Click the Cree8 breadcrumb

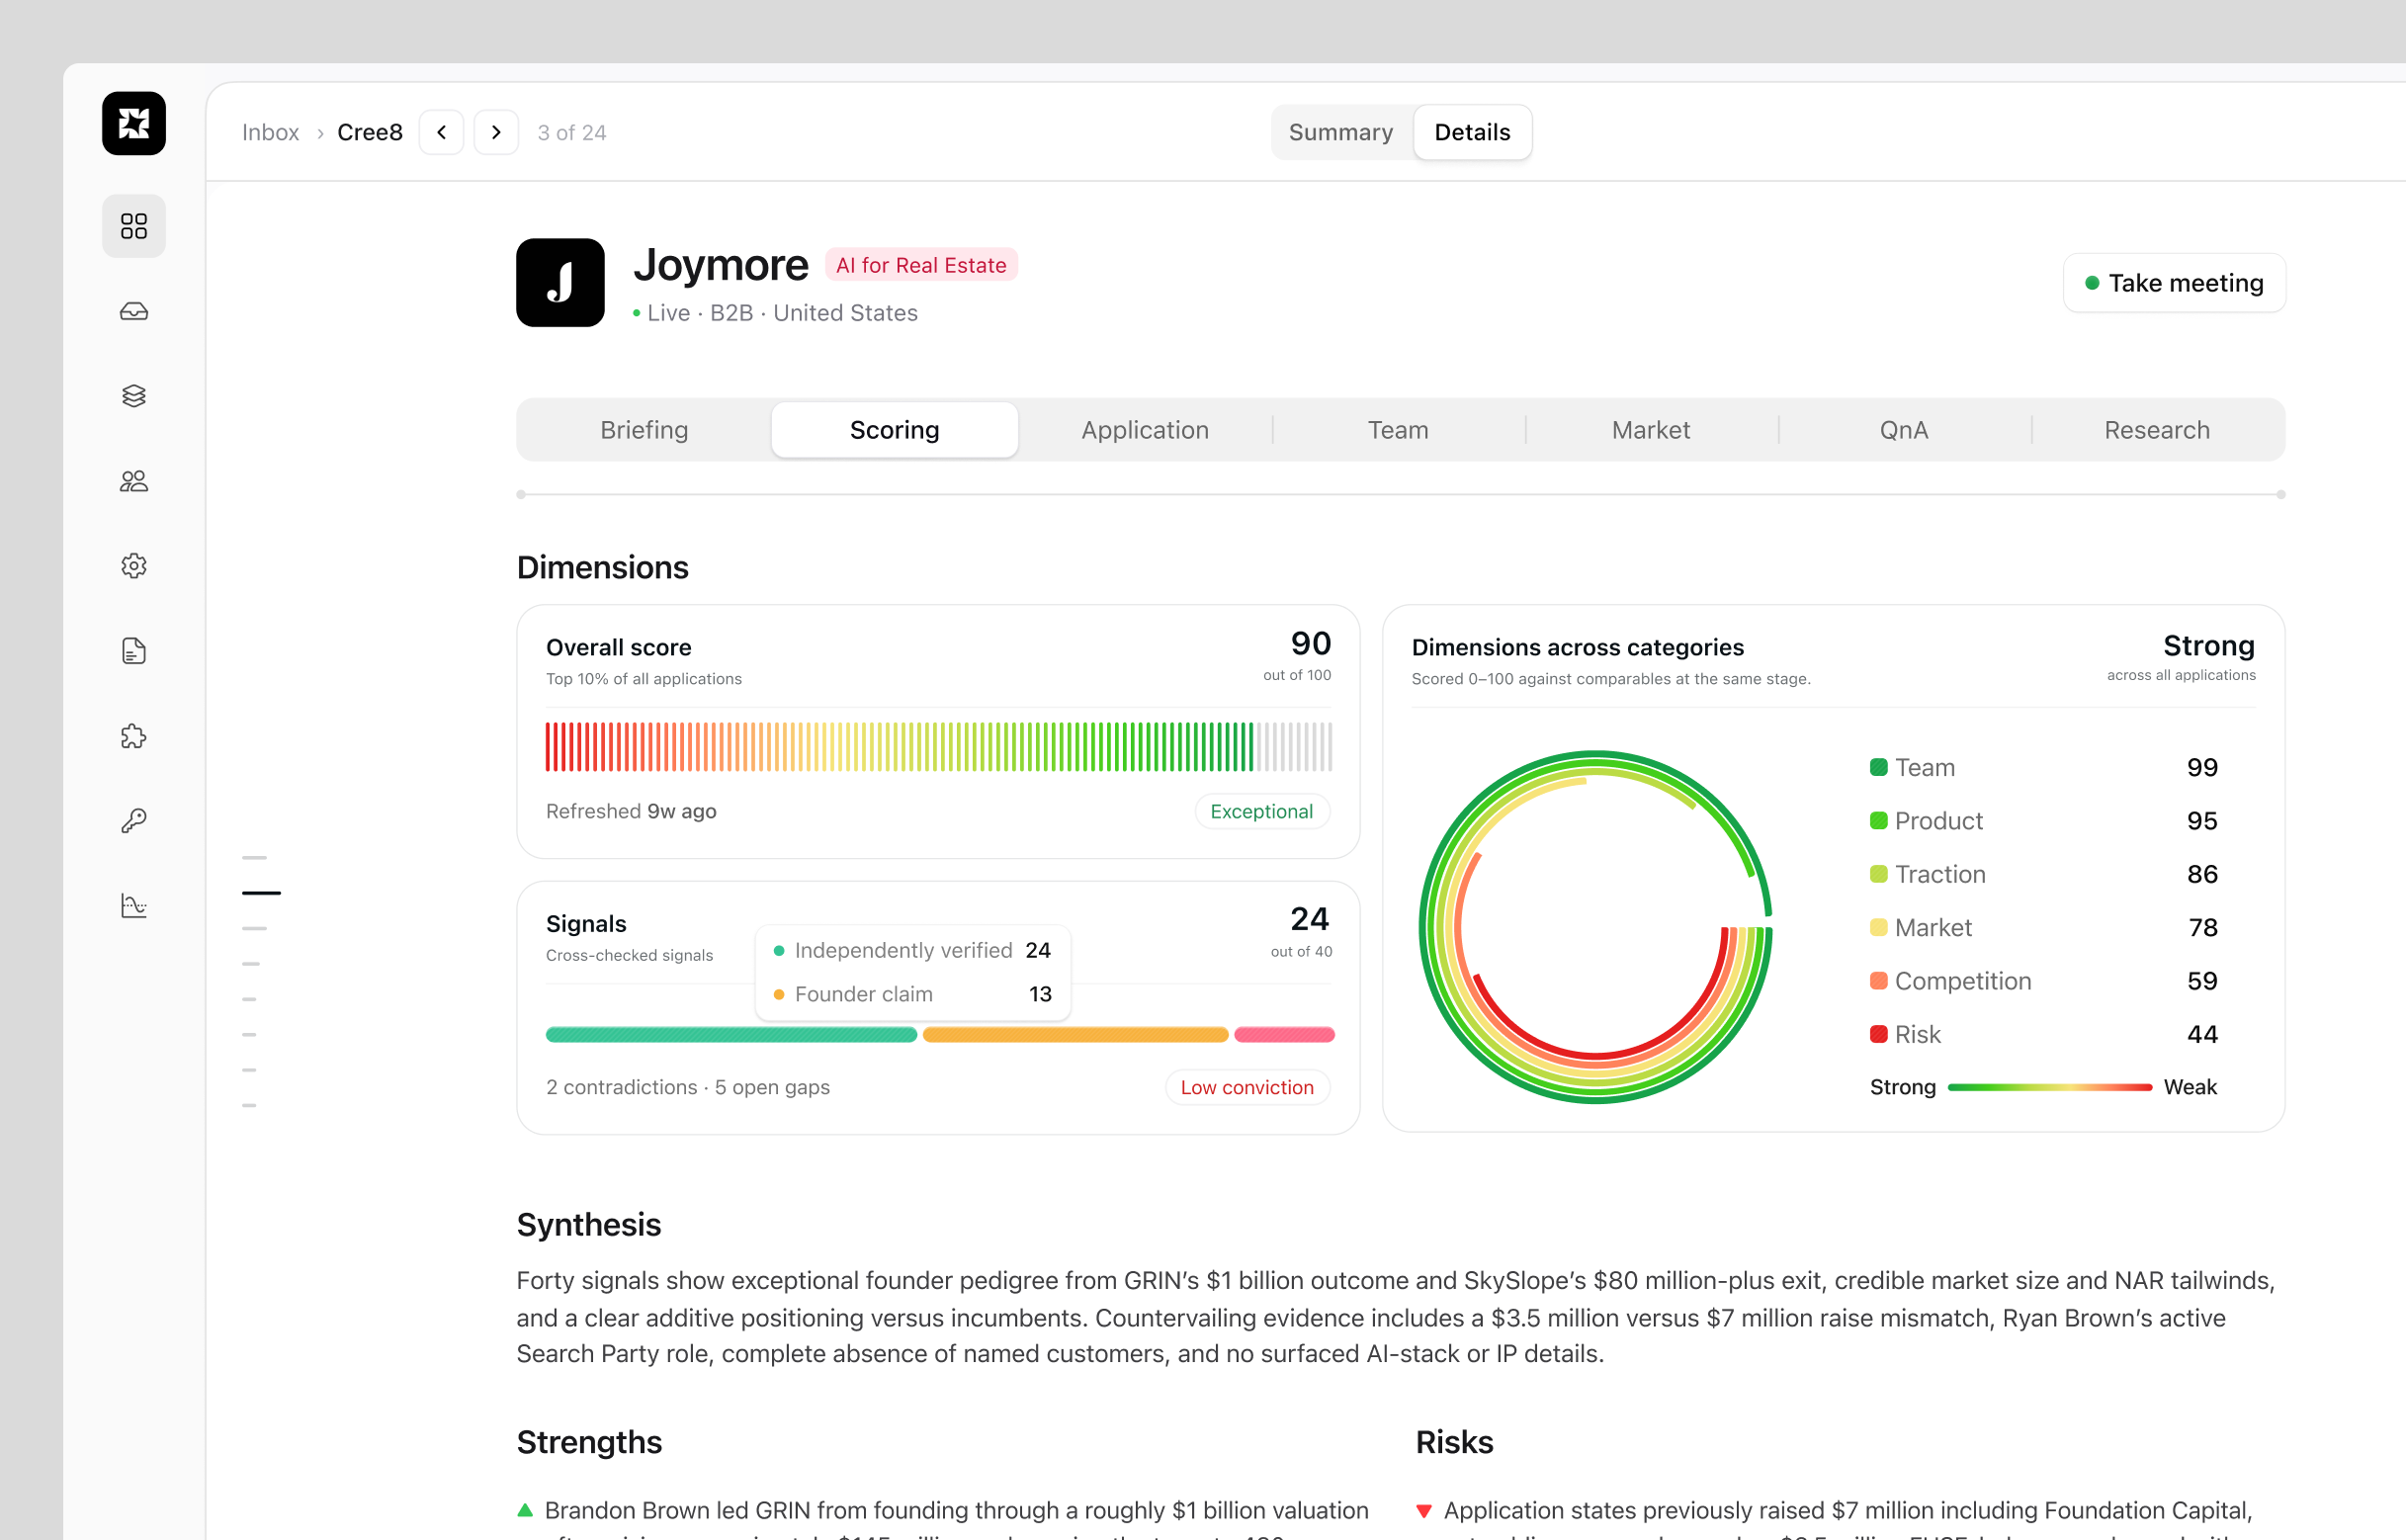pos(370,132)
